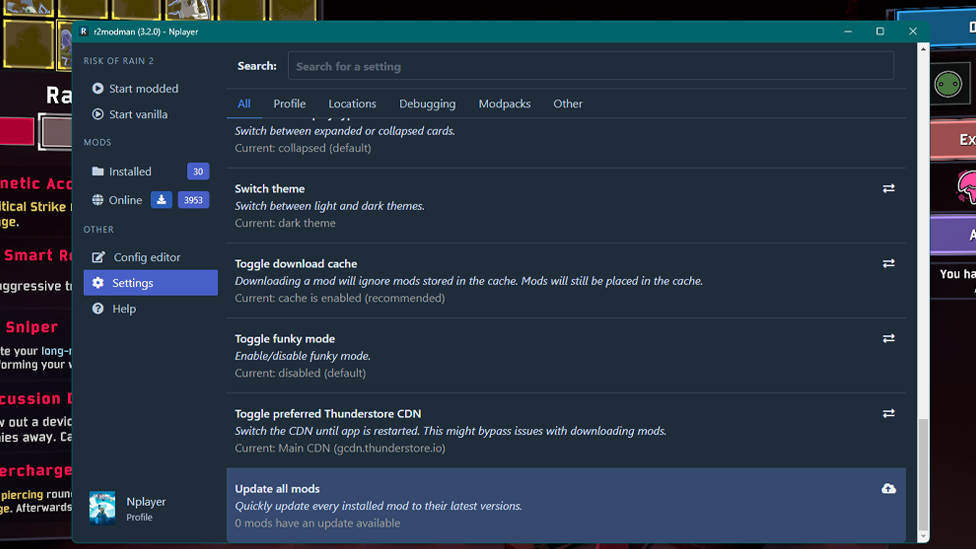
Task: Maximize the r2modman window
Action: coord(880,31)
